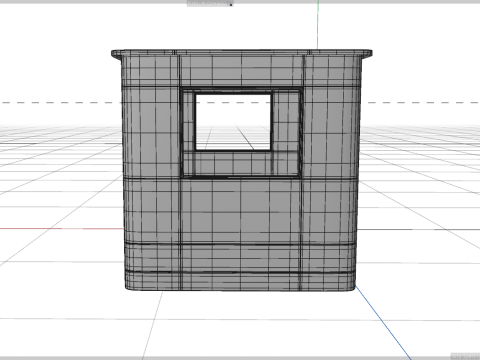This screenshot has width=480, height=360.
Task: Click the blurred status label in the bottom-right corner
Action: pyautogui.click(x=464, y=356)
